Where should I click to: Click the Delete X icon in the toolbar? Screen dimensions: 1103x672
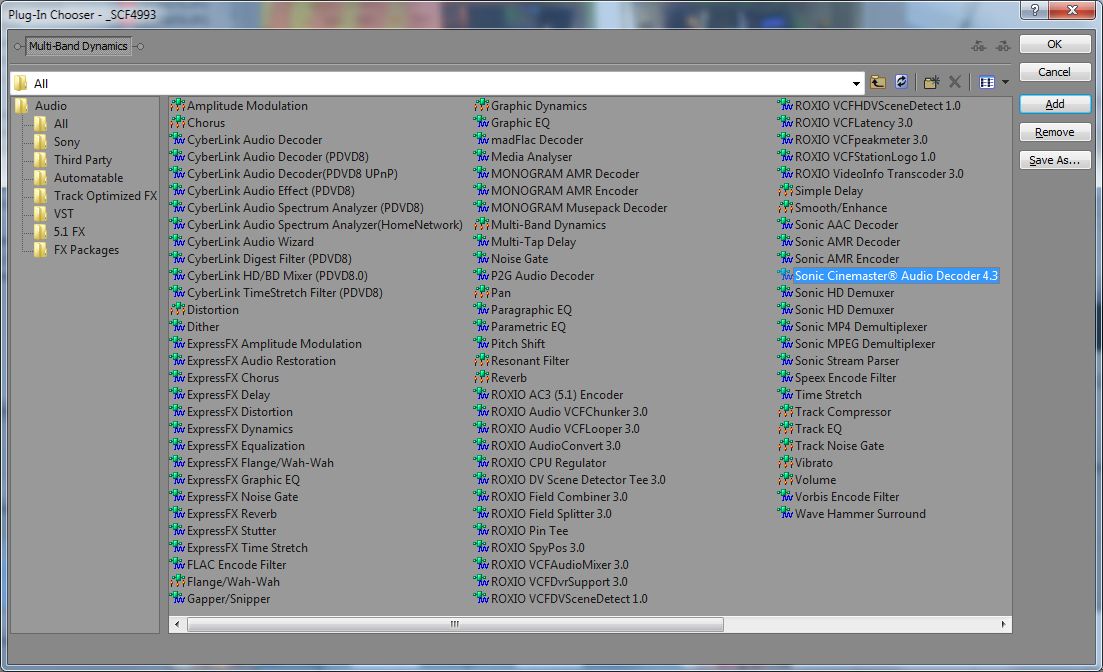pos(955,82)
